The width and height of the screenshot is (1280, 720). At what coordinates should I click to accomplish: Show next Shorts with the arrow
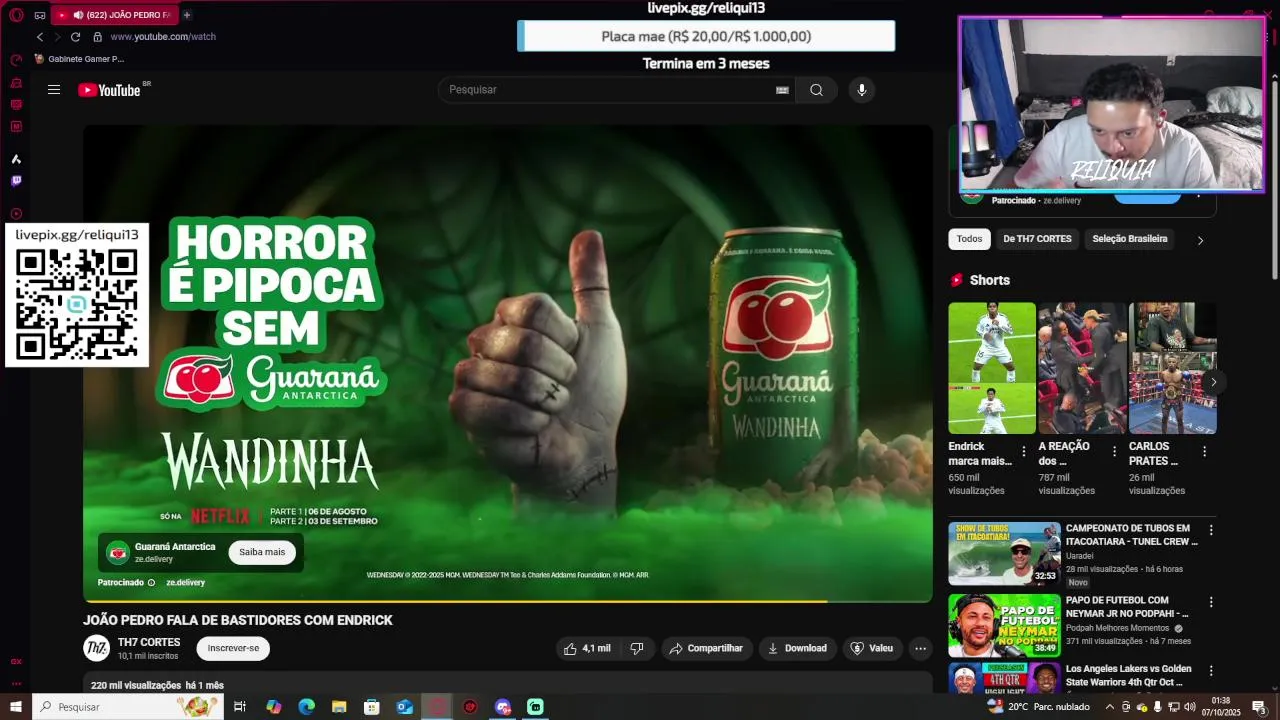click(x=1213, y=382)
